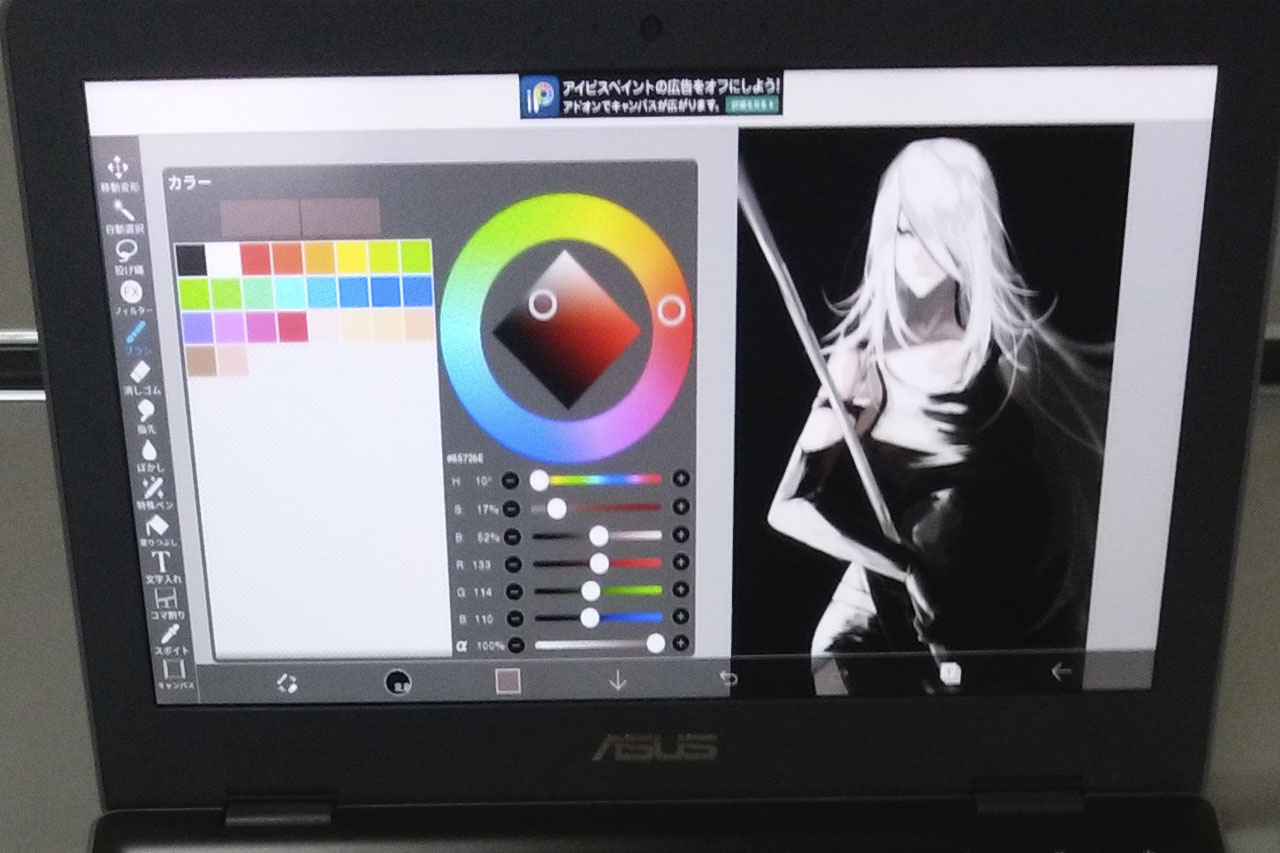Pick the crimson swatch in third row
This screenshot has width=1280, height=853.
pyautogui.click(x=293, y=326)
